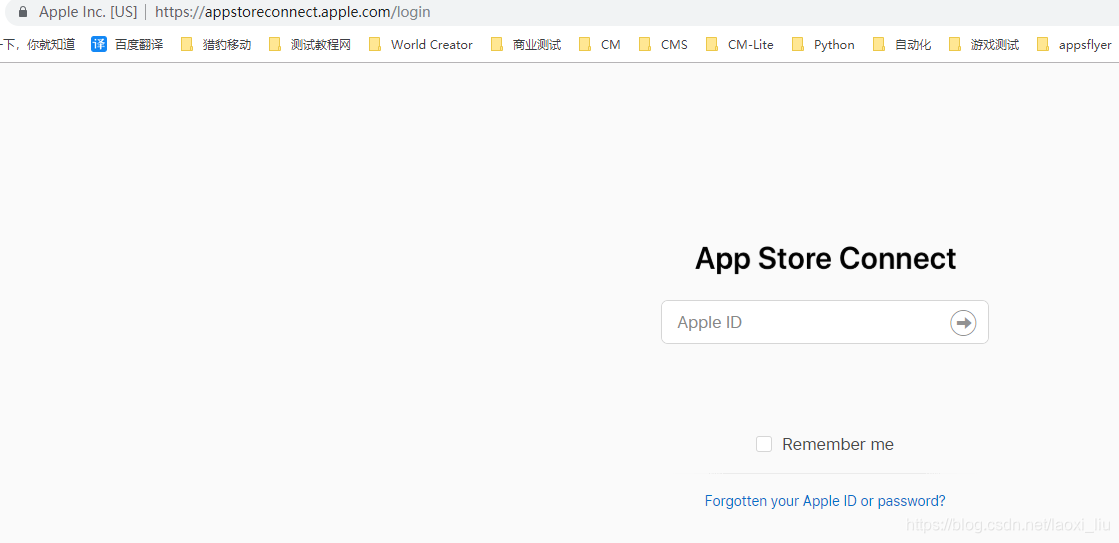Open the 游戏测试 bookmark folder

coord(984,44)
